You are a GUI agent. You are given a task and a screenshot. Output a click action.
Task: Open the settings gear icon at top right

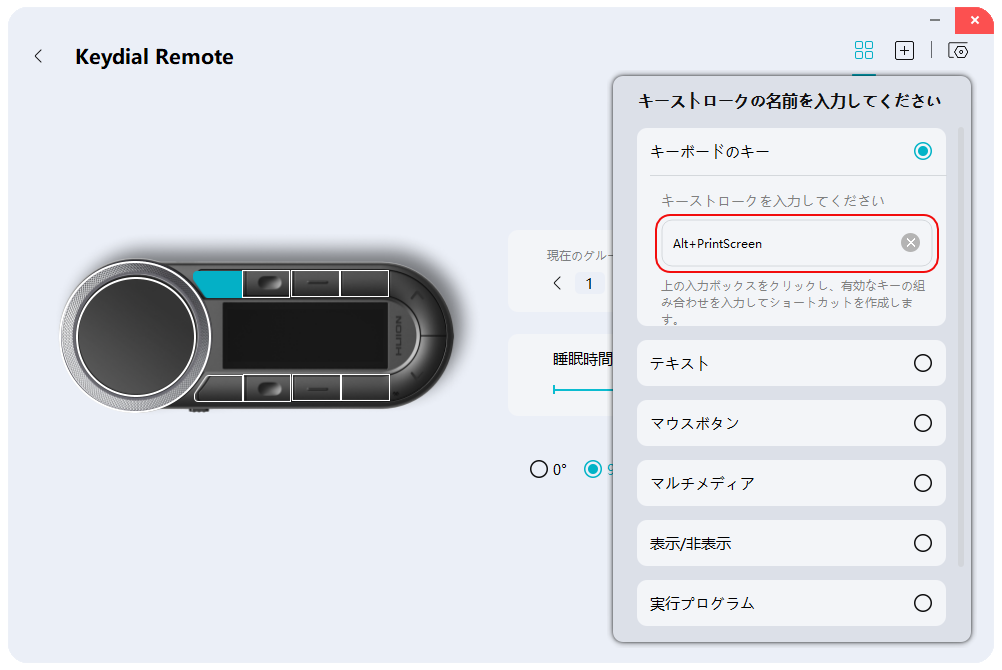coord(958,51)
